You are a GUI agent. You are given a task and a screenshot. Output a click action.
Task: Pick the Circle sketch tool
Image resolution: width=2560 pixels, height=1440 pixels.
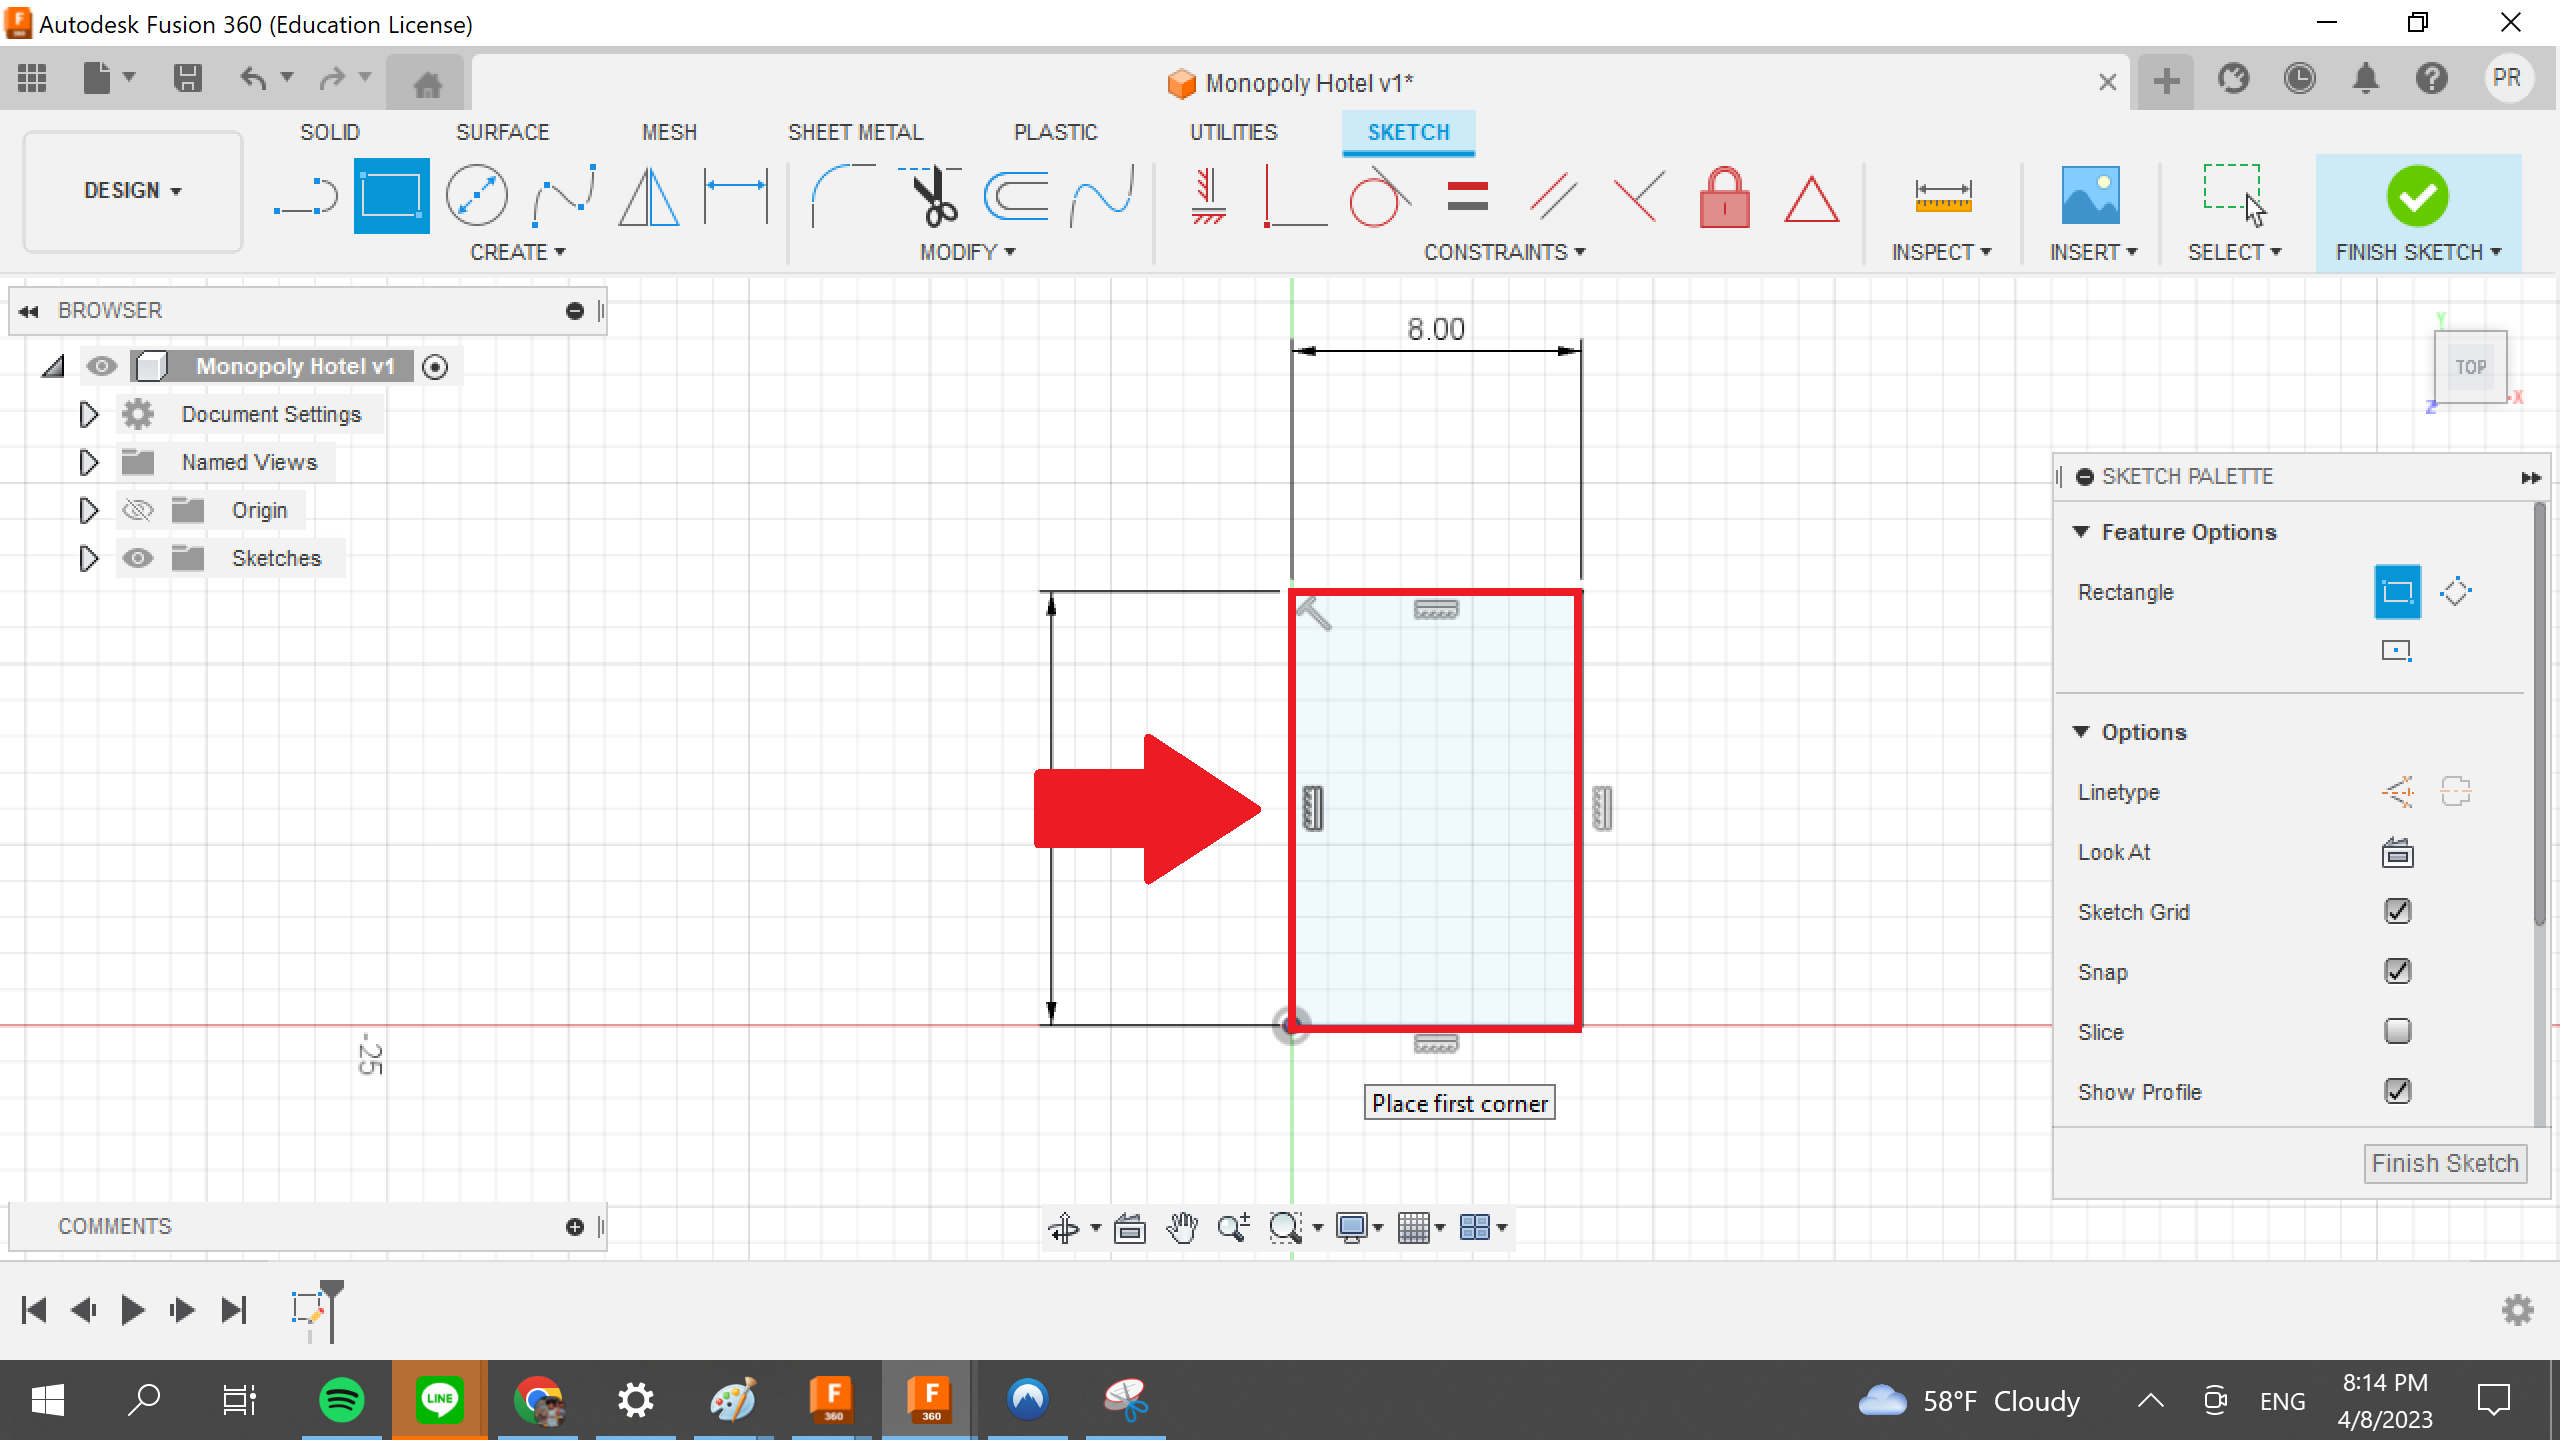tap(477, 196)
